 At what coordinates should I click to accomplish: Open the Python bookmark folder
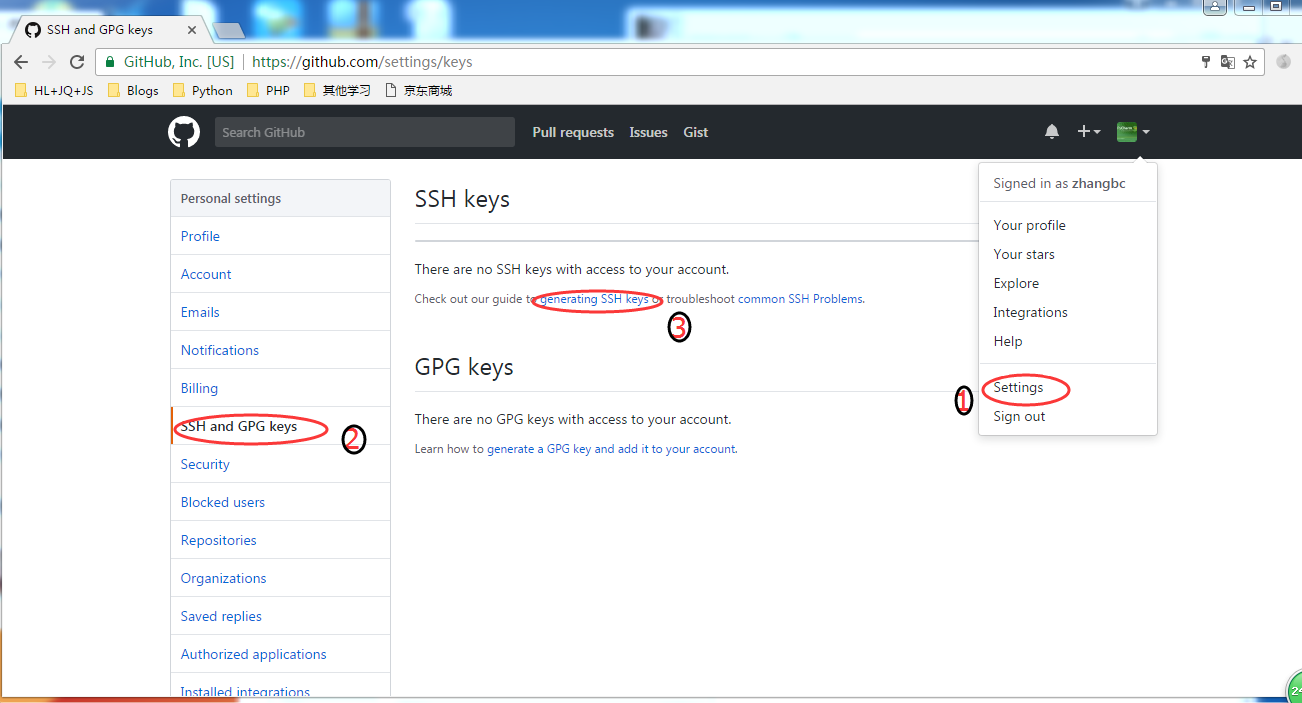[203, 90]
